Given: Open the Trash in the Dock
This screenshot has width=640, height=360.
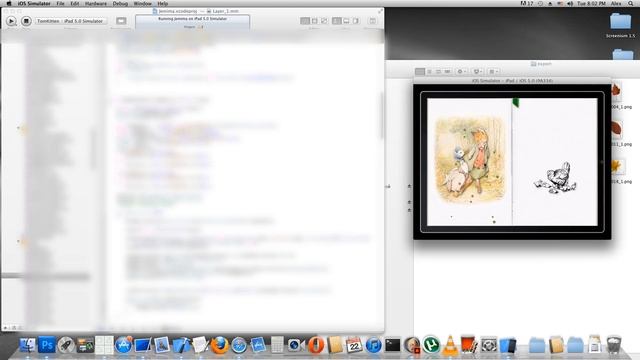Looking at the screenshot, I should pyautogui.click(x=613, y=345).
